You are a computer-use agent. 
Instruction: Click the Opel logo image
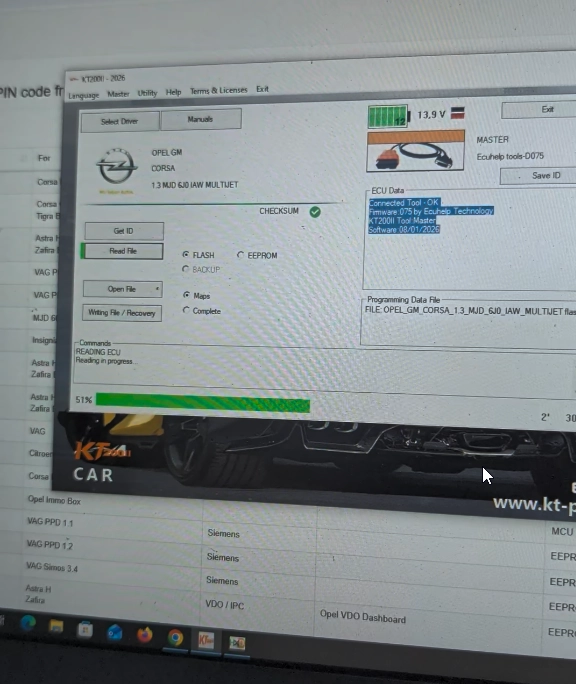click(117, 168)
